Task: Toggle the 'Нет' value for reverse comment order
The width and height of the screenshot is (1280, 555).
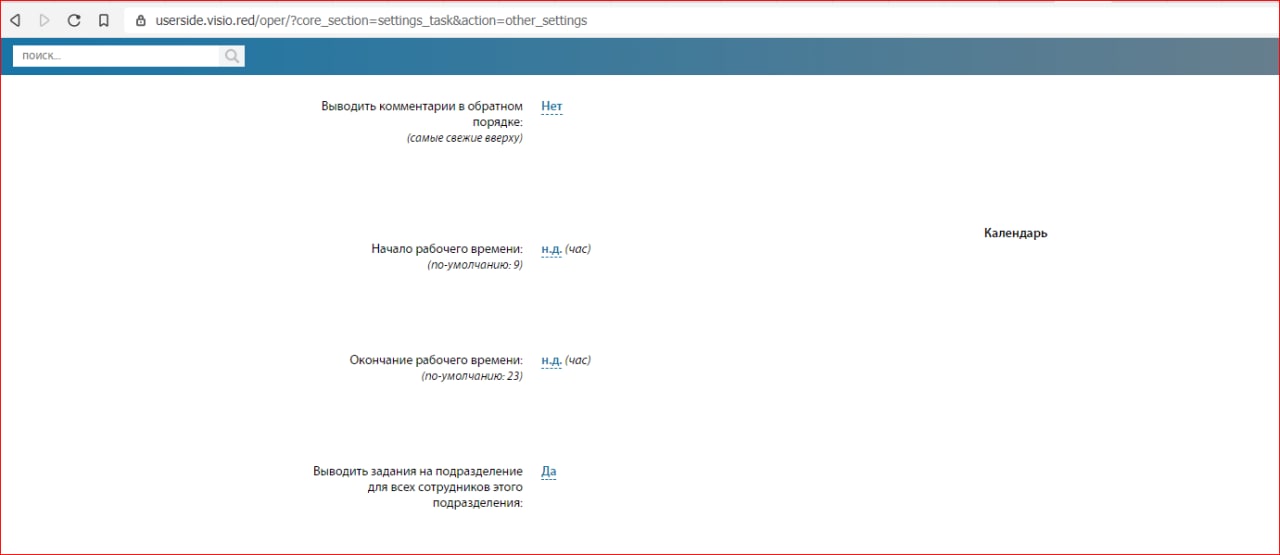Action: coord(552,106)
